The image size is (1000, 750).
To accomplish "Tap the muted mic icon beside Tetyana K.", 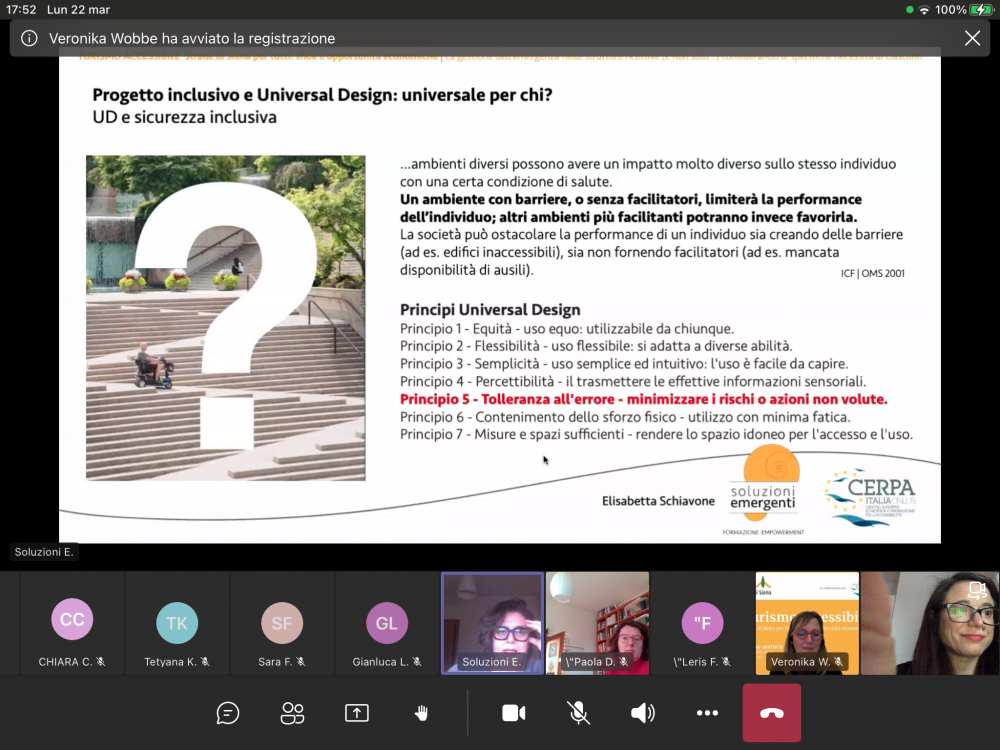I will tap(205, 662).
